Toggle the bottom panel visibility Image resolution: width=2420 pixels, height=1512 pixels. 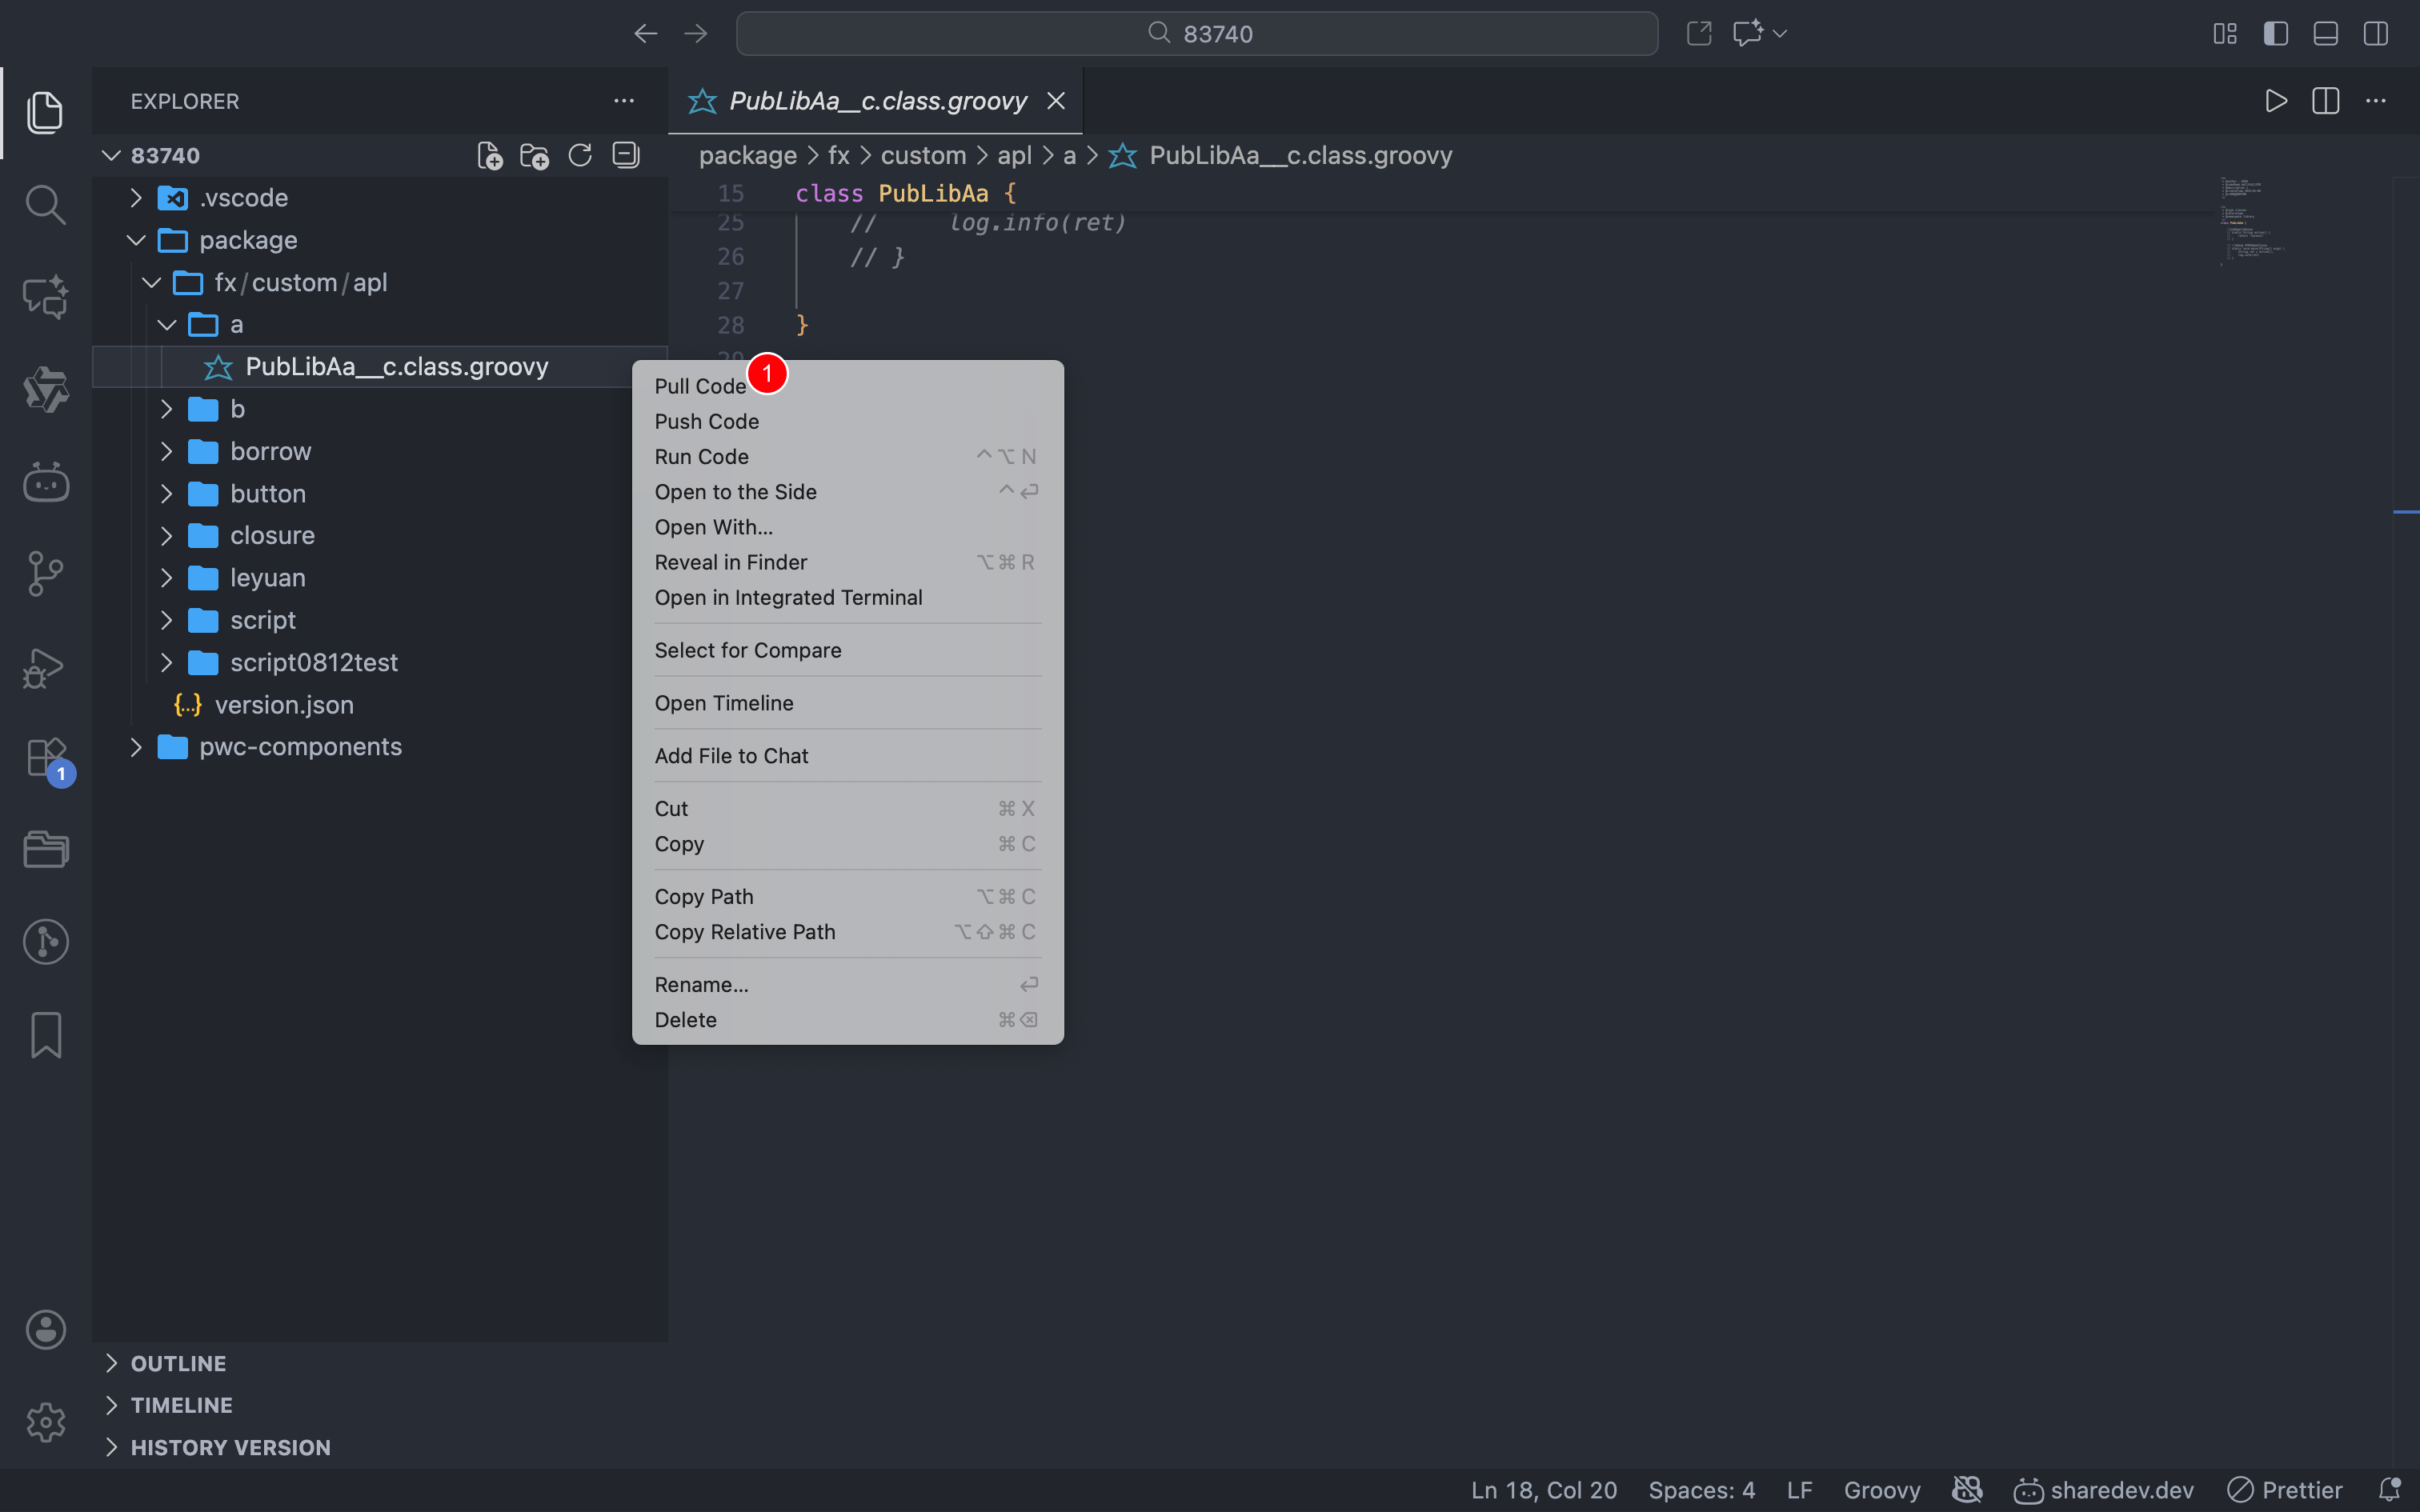point(2325,34)
